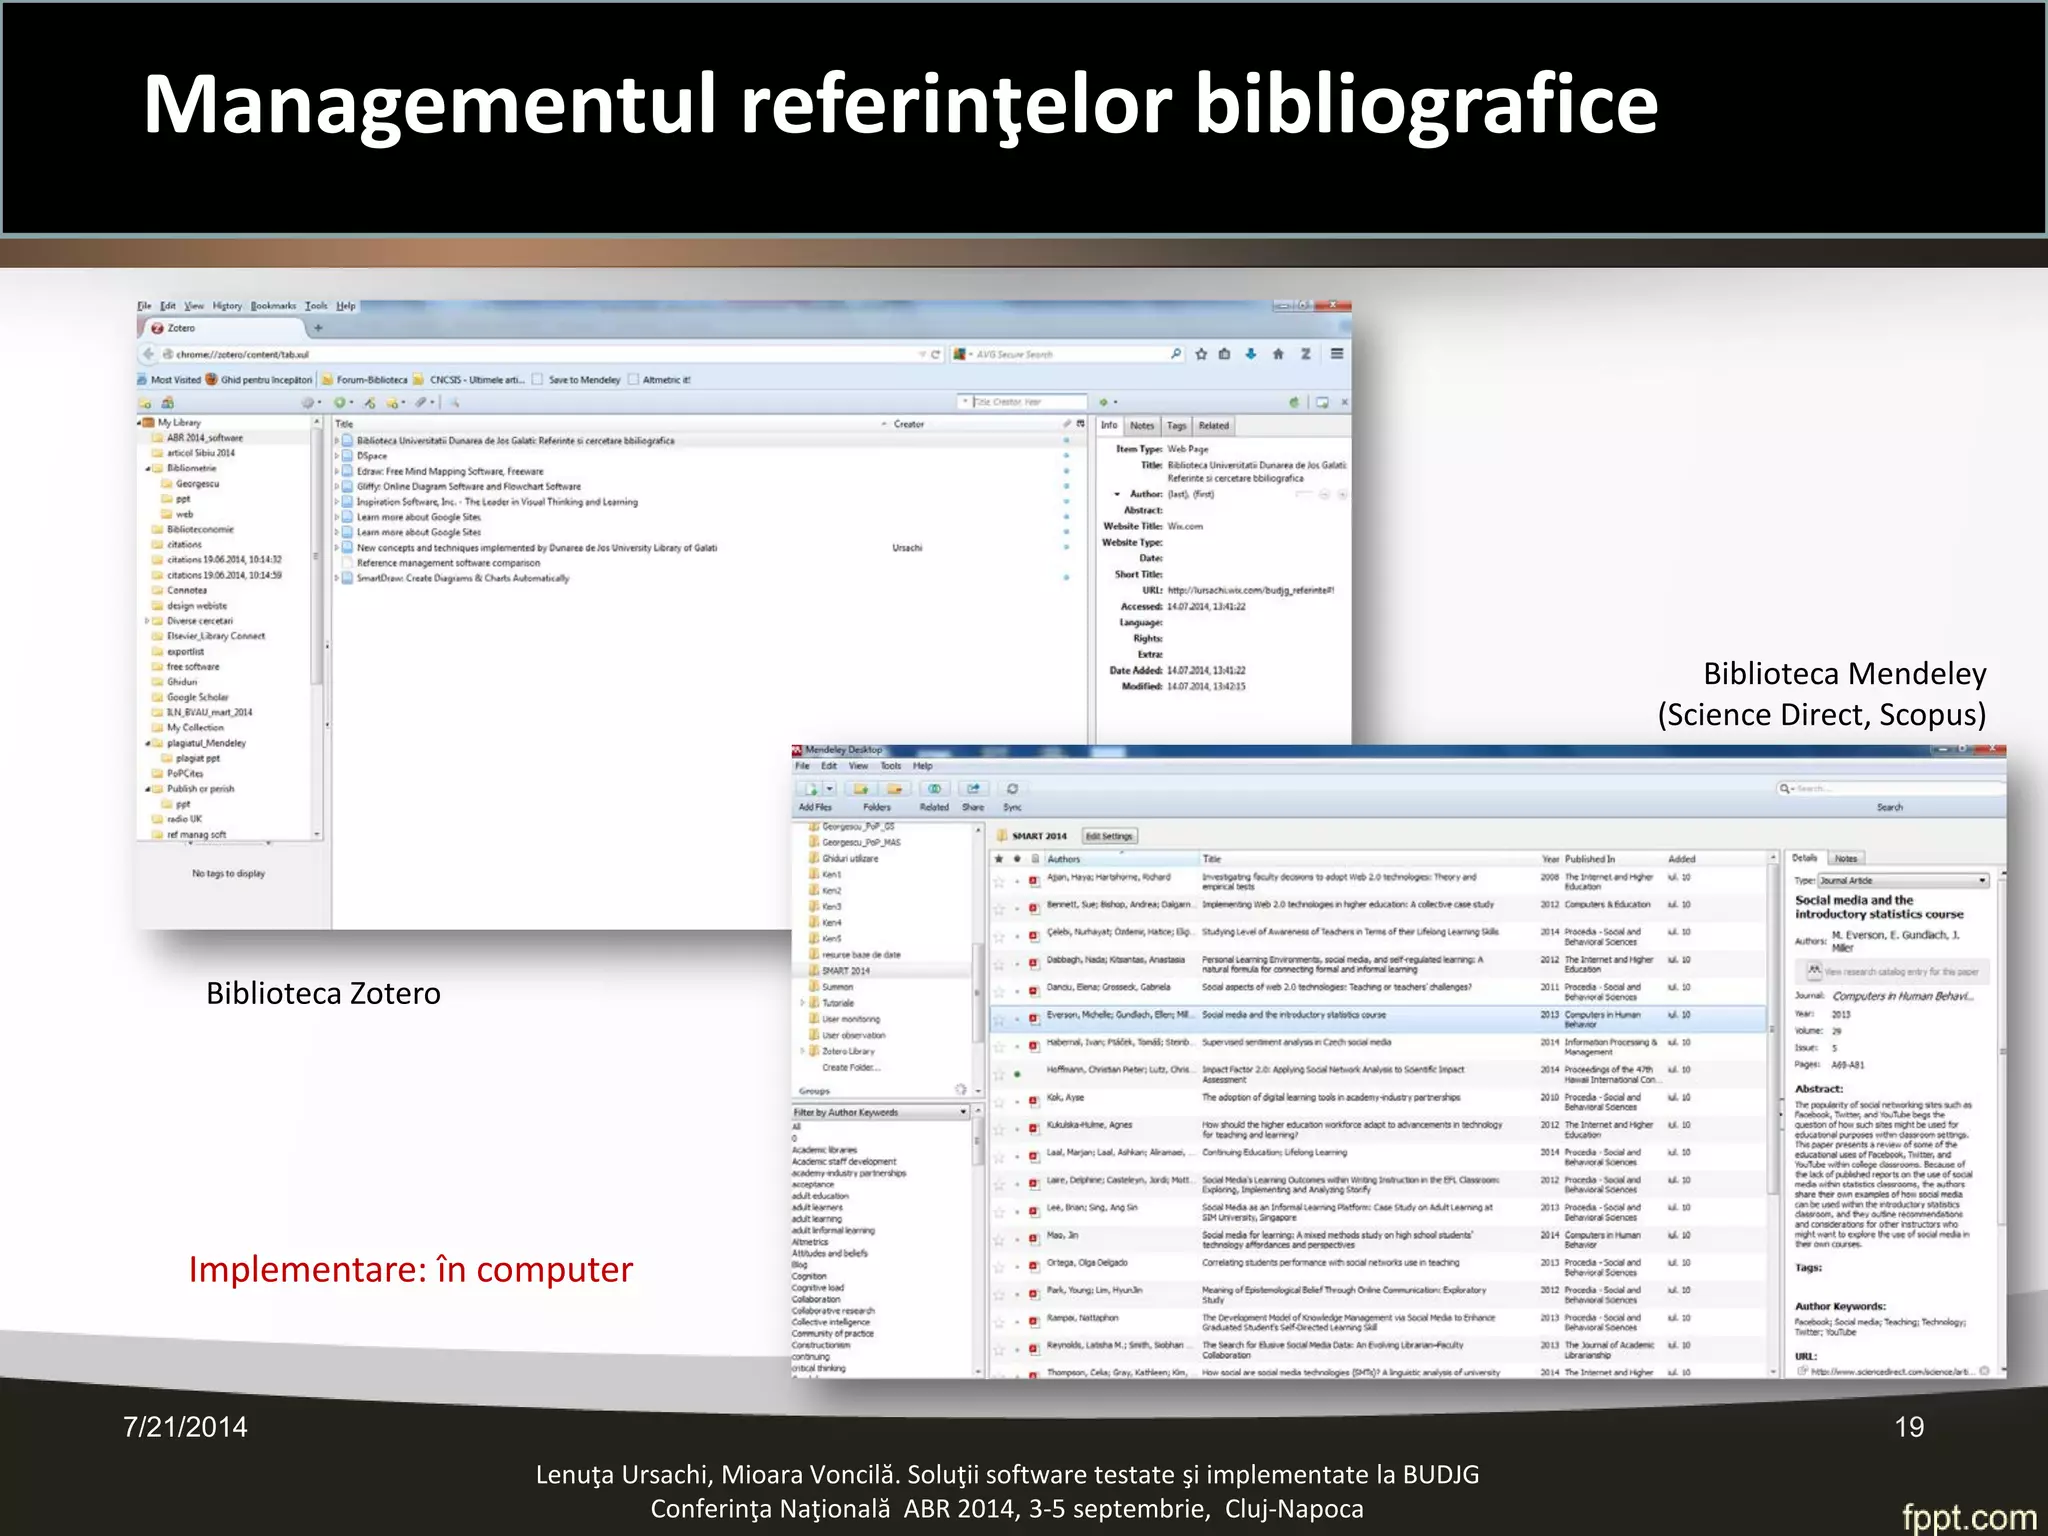Click Zotero New Item green plus icon
The height and width of the screenshot is (1536, 2048).
click(341, 402)
